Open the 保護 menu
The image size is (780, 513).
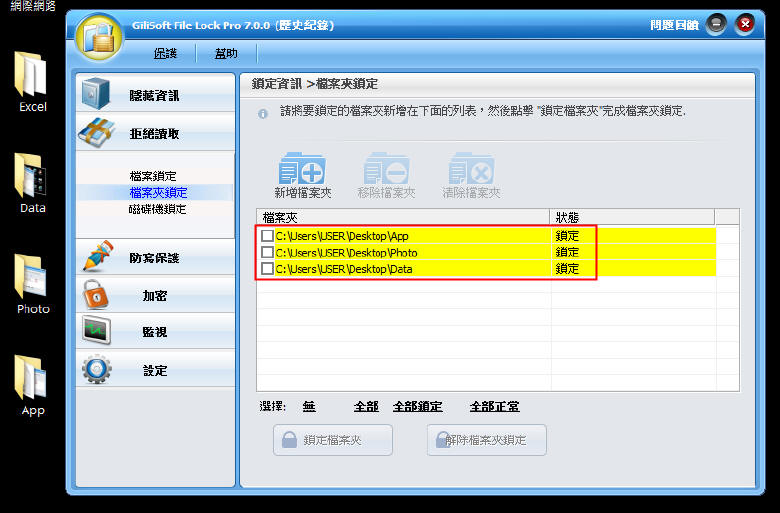165,53
